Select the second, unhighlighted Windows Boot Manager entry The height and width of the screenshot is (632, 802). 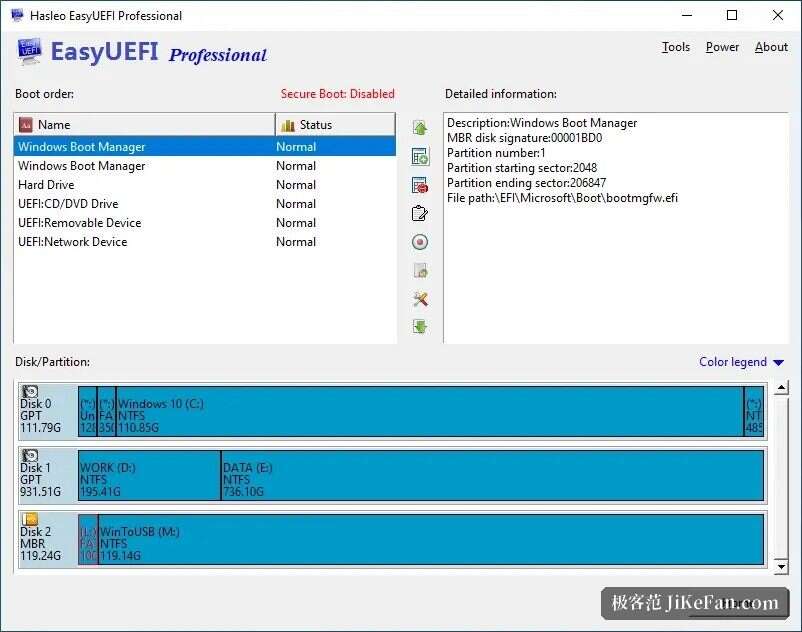(205, 166)
